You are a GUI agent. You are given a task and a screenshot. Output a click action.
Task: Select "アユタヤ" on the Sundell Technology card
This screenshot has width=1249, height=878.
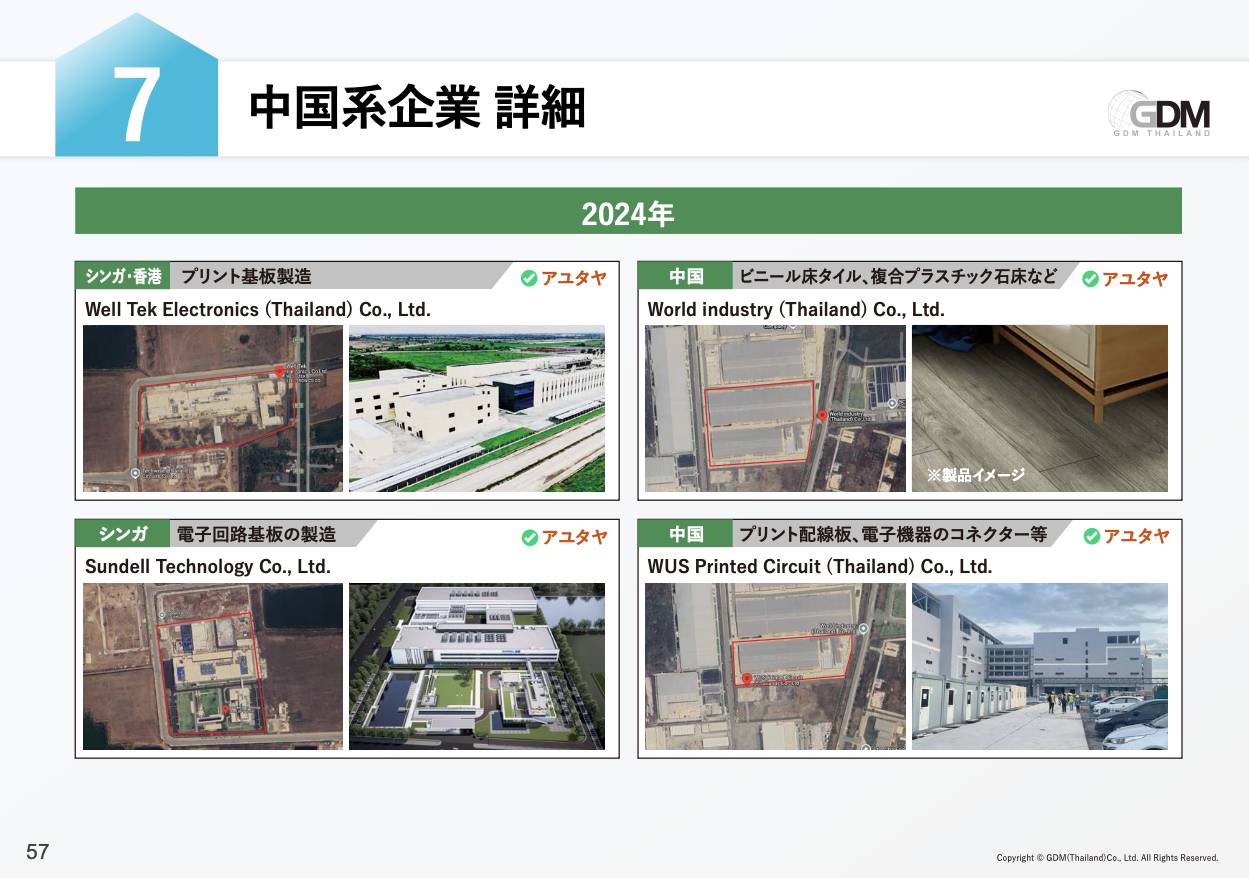574,538
